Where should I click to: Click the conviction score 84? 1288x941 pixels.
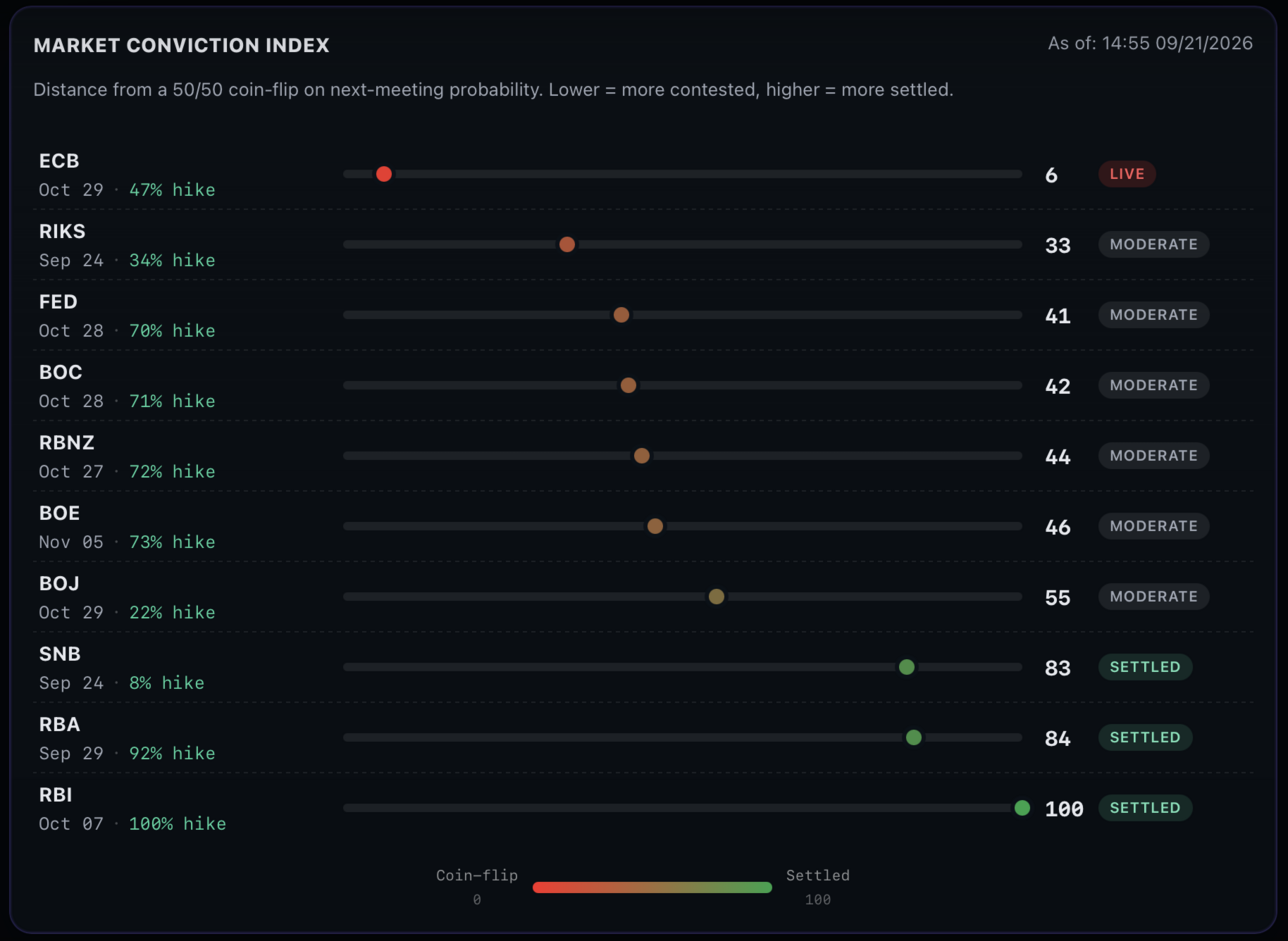[1058, 739]
